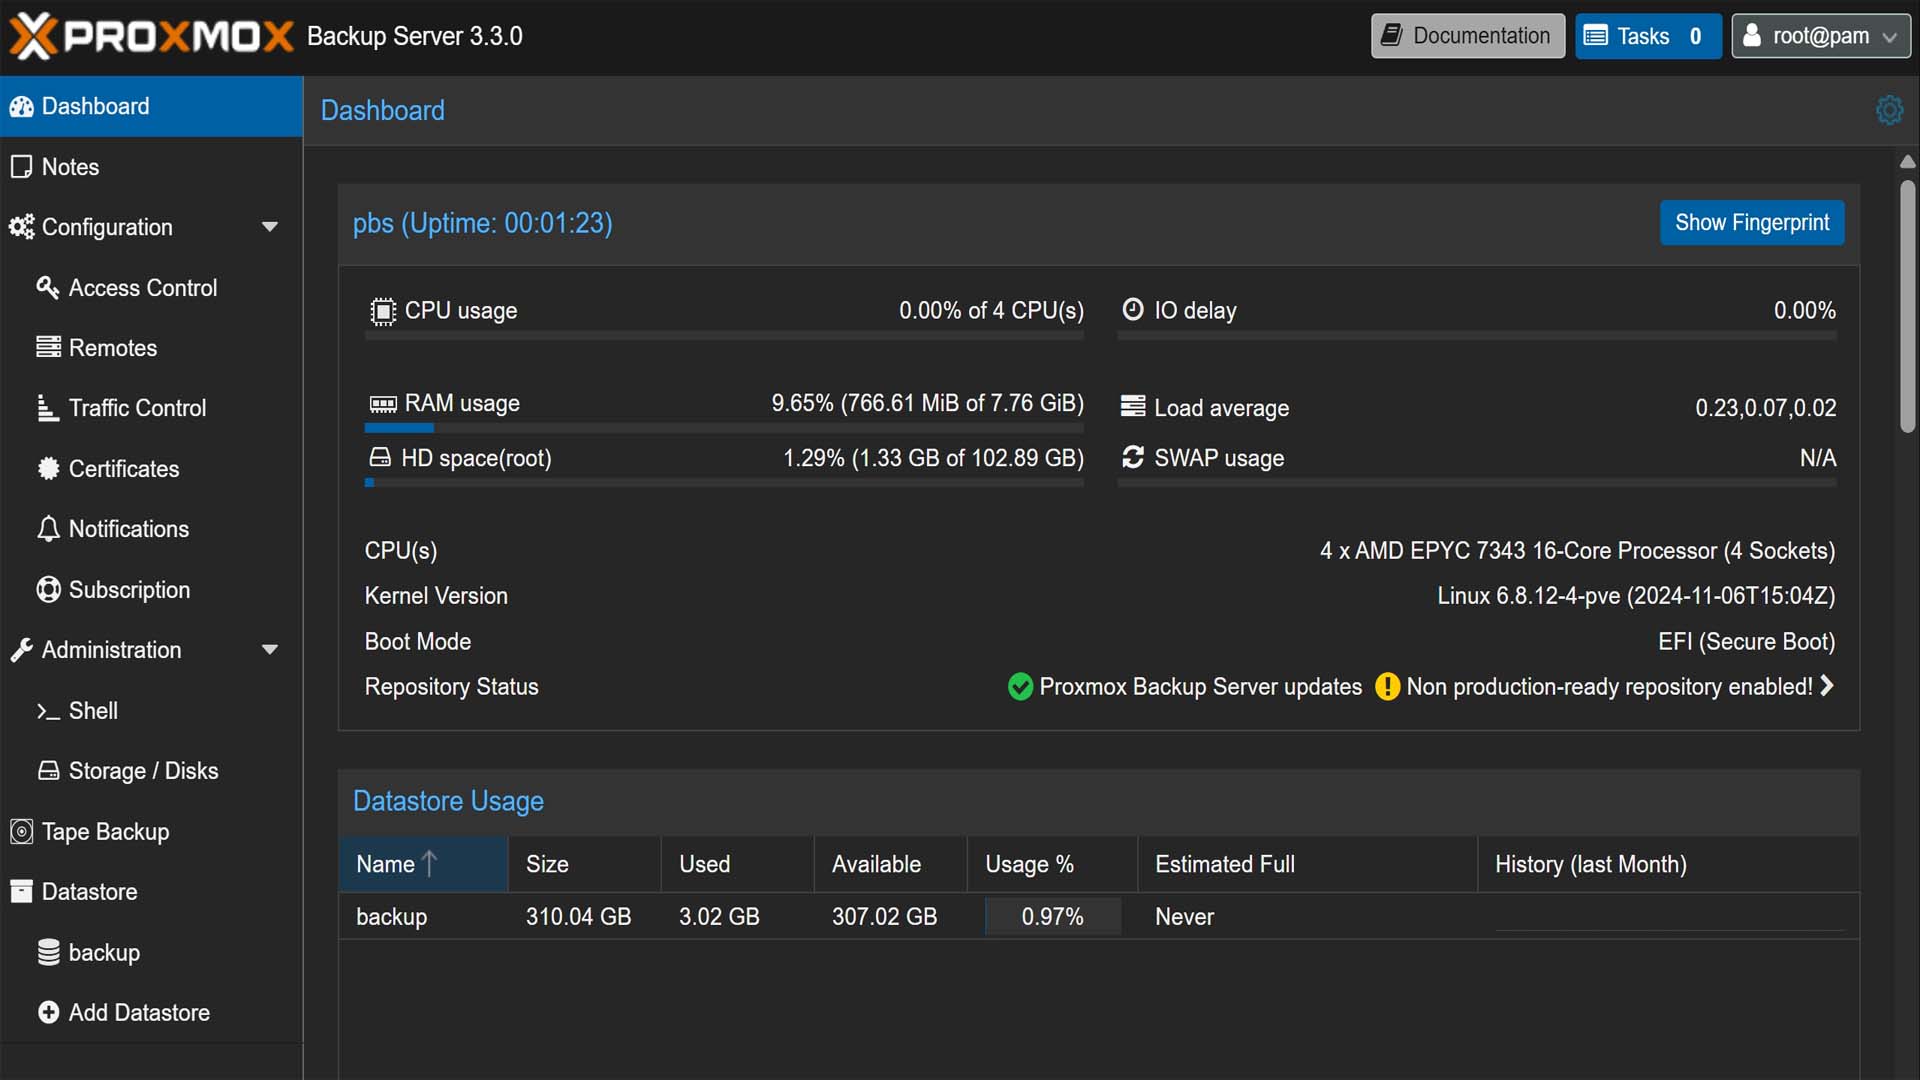Select the backup row in Datastore Usage
The width and height of the screenshot is (1920, 1080).
tap(1099, 917)
